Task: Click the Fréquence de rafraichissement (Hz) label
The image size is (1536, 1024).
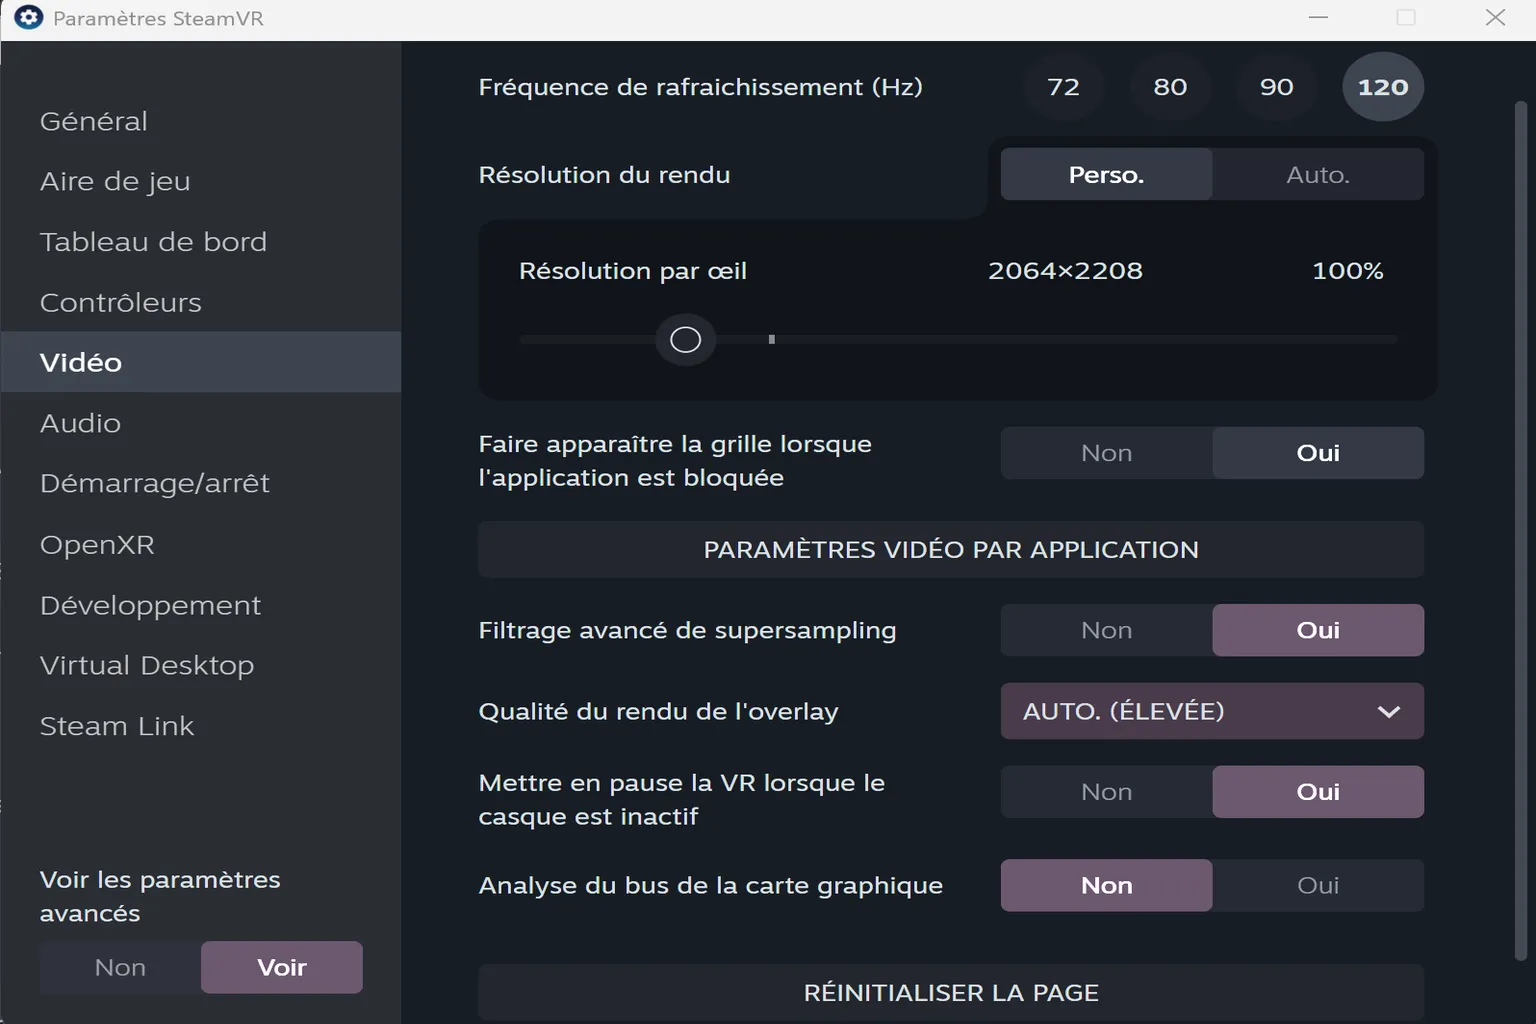Action: click(x=700, y=87)
